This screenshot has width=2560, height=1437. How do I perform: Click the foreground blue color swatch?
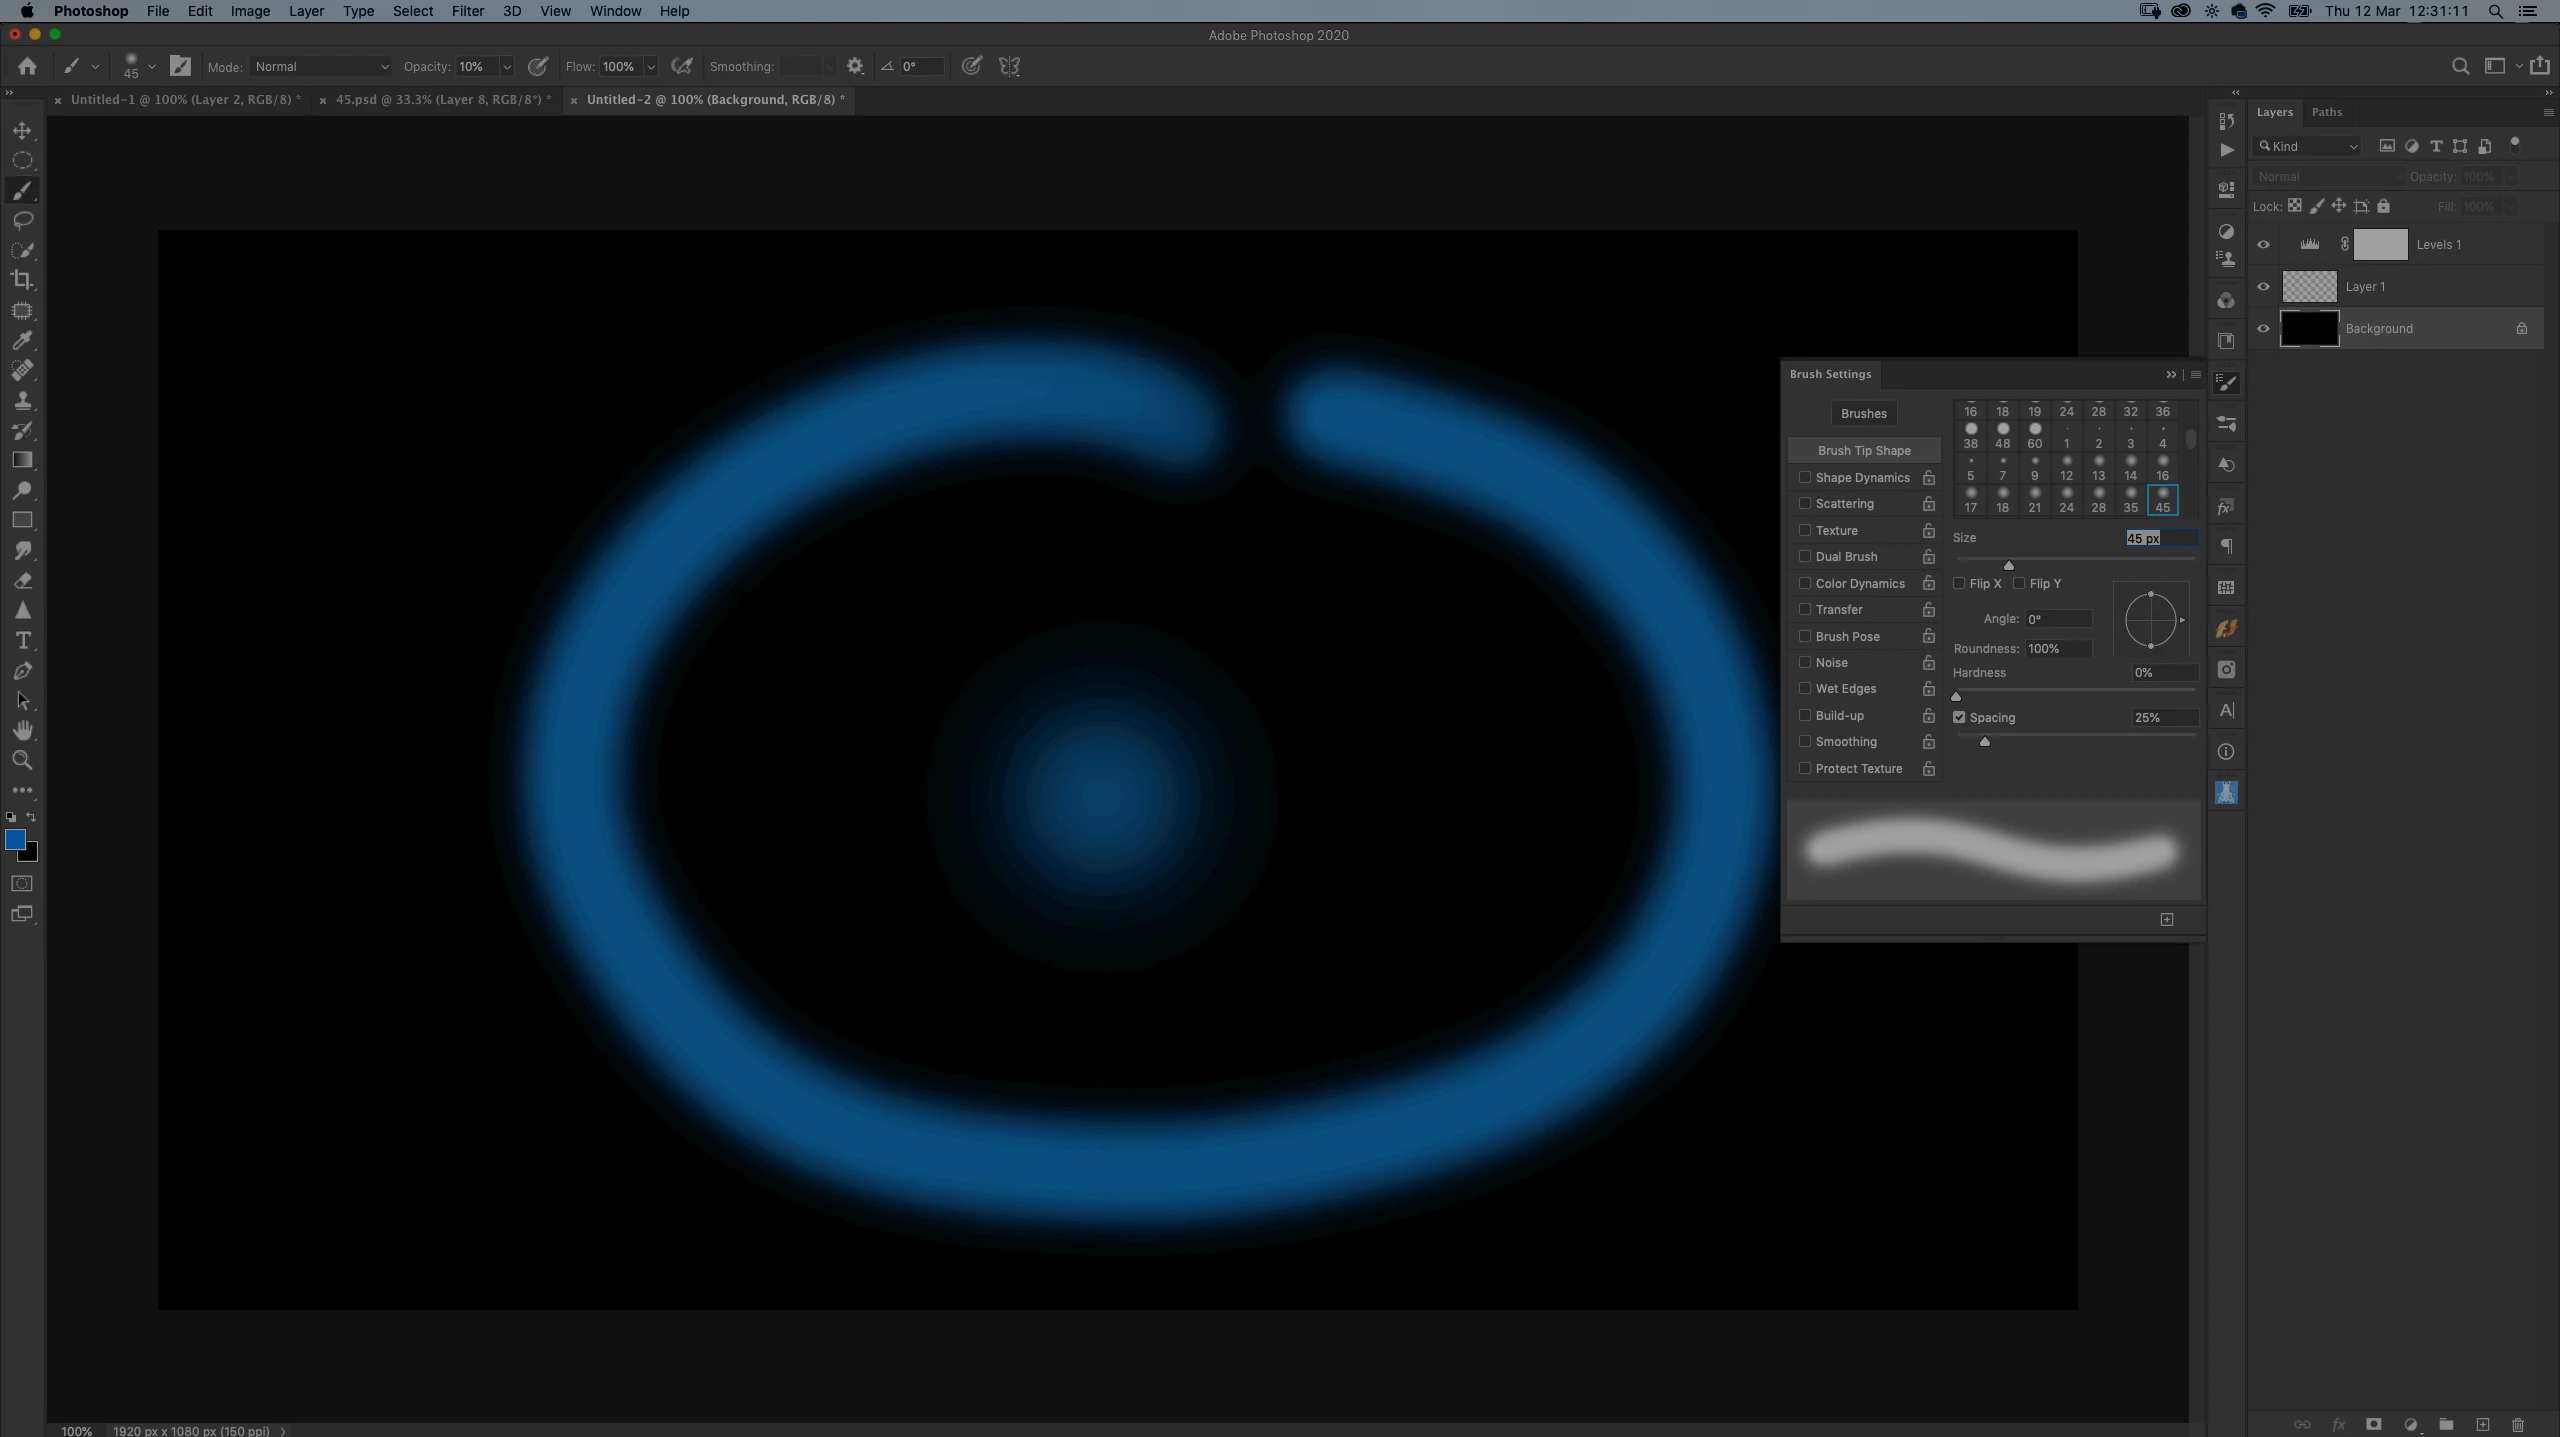click(x=15, y=840)
